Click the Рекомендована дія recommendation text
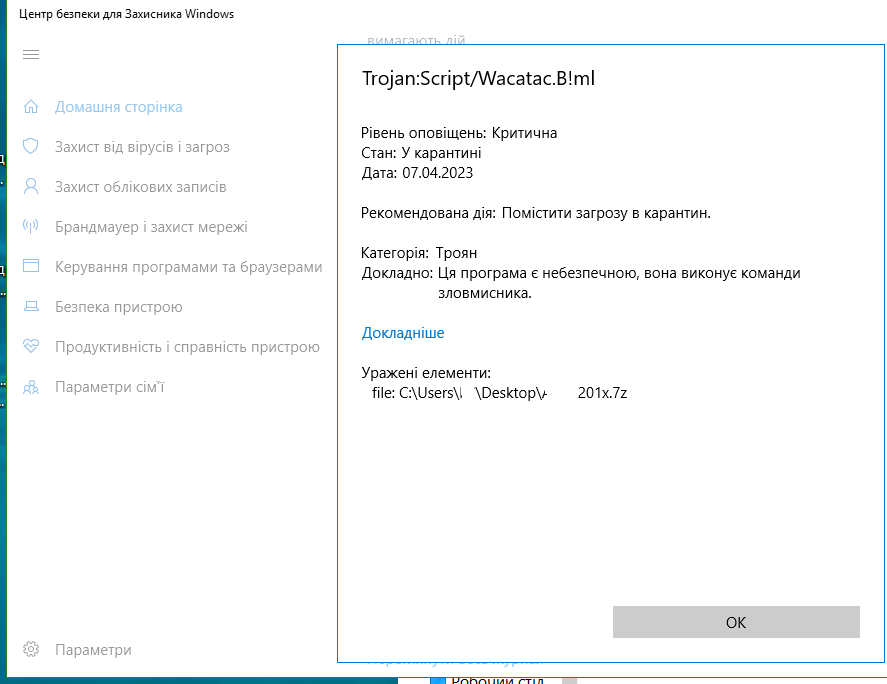Image resolution: width=887 pixels, height=684 pixels. (x=536, y=213)
